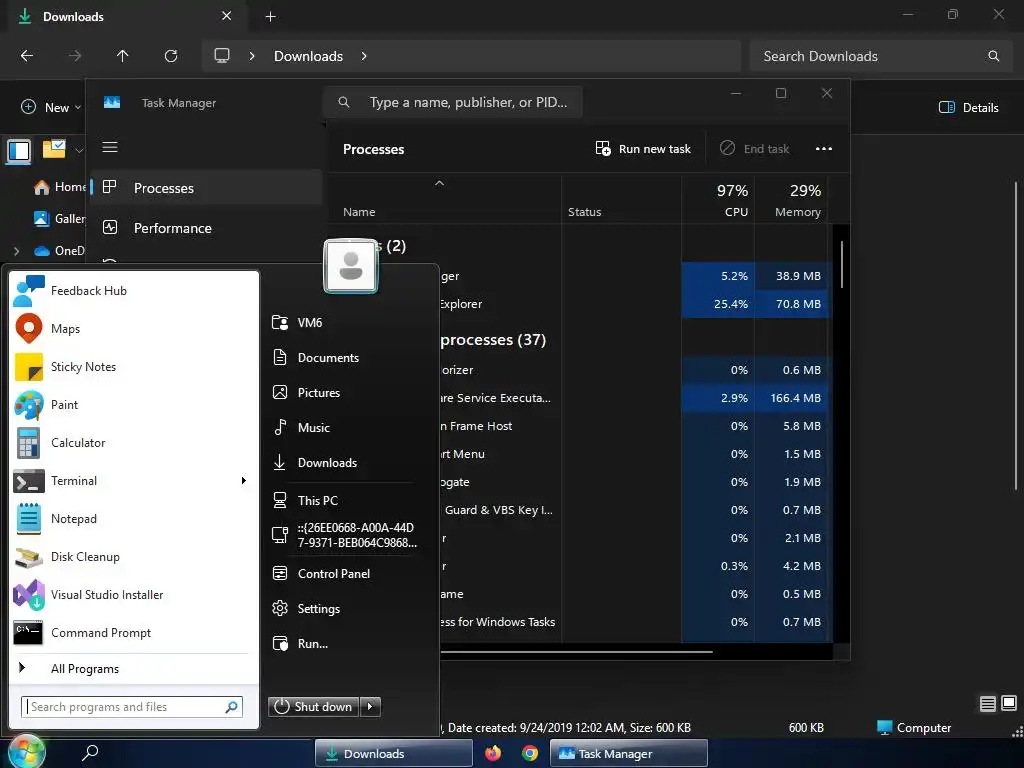The height and width of the screenshot is (768, 1024).
Task: Refresh the Downloads folder view
Action: tap(171, 56)
